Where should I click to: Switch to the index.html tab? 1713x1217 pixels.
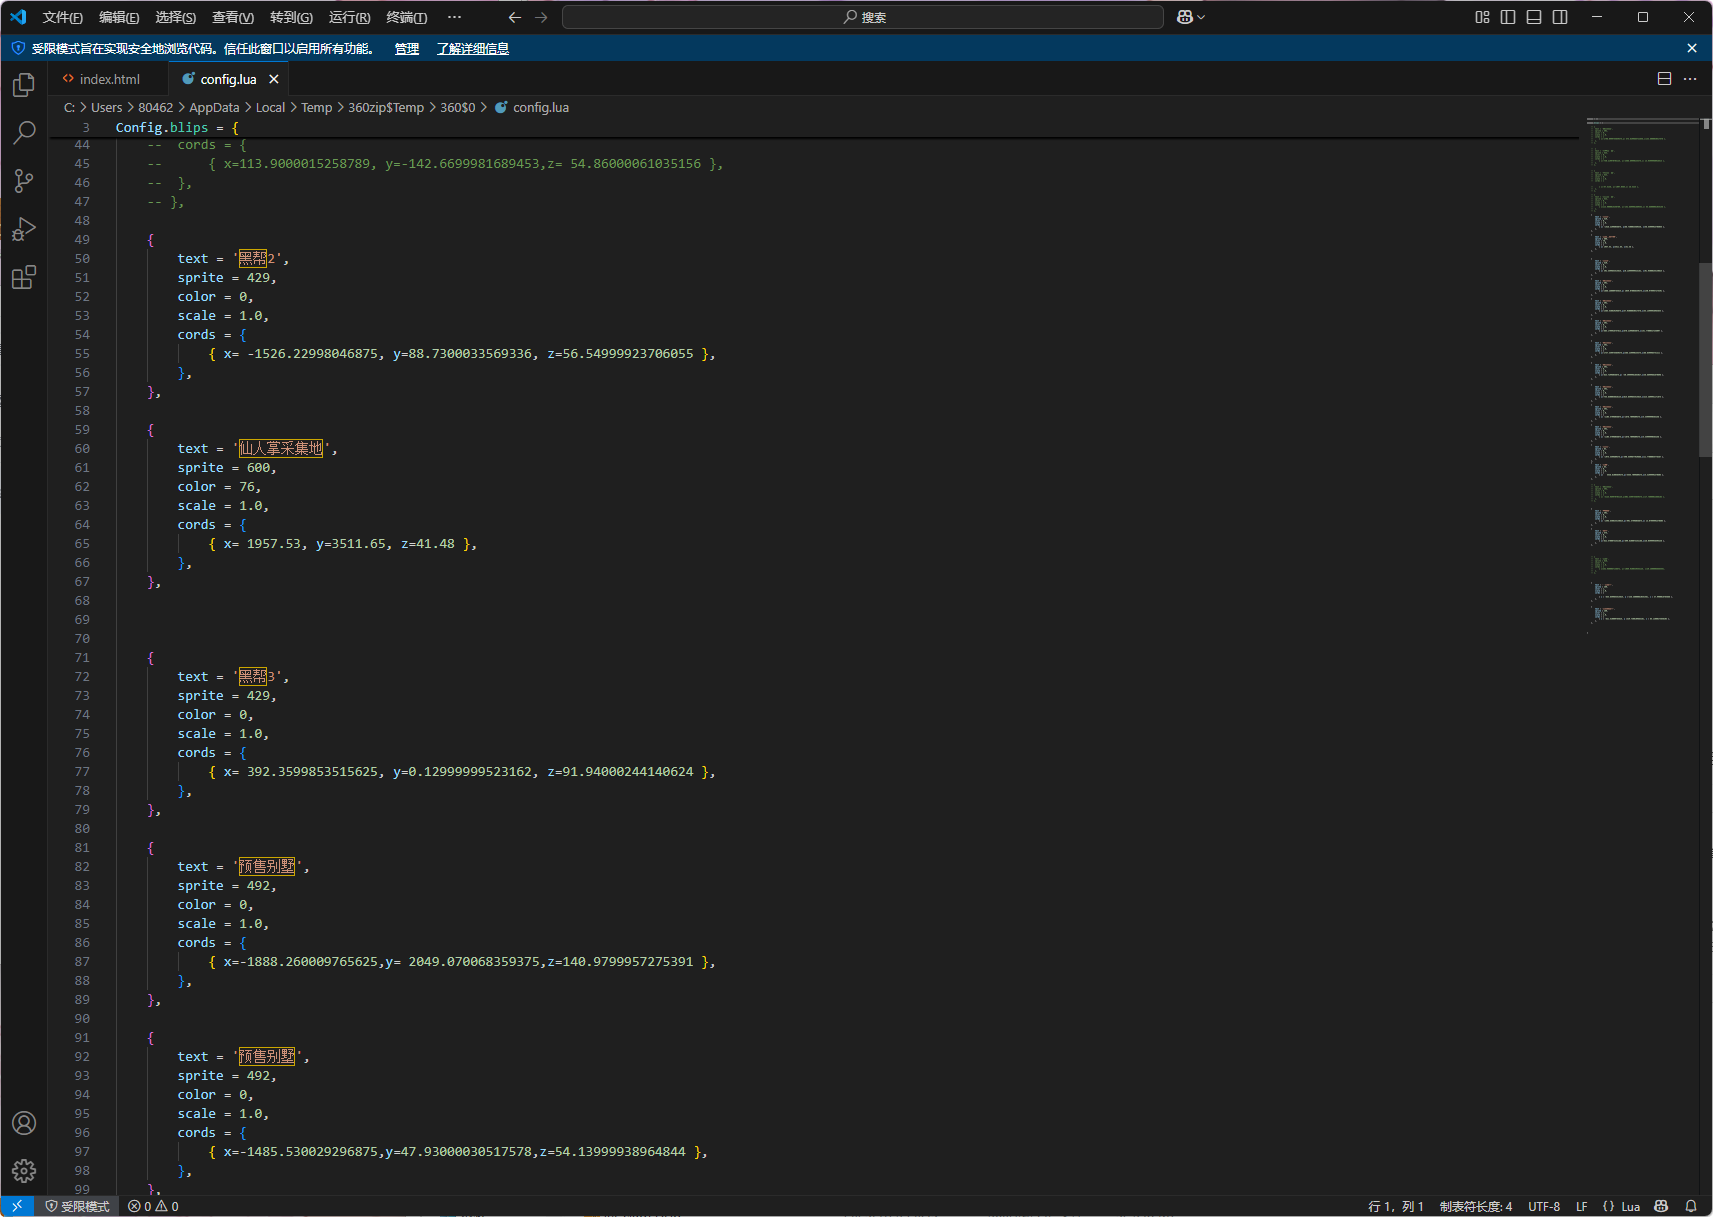point(108,79)
